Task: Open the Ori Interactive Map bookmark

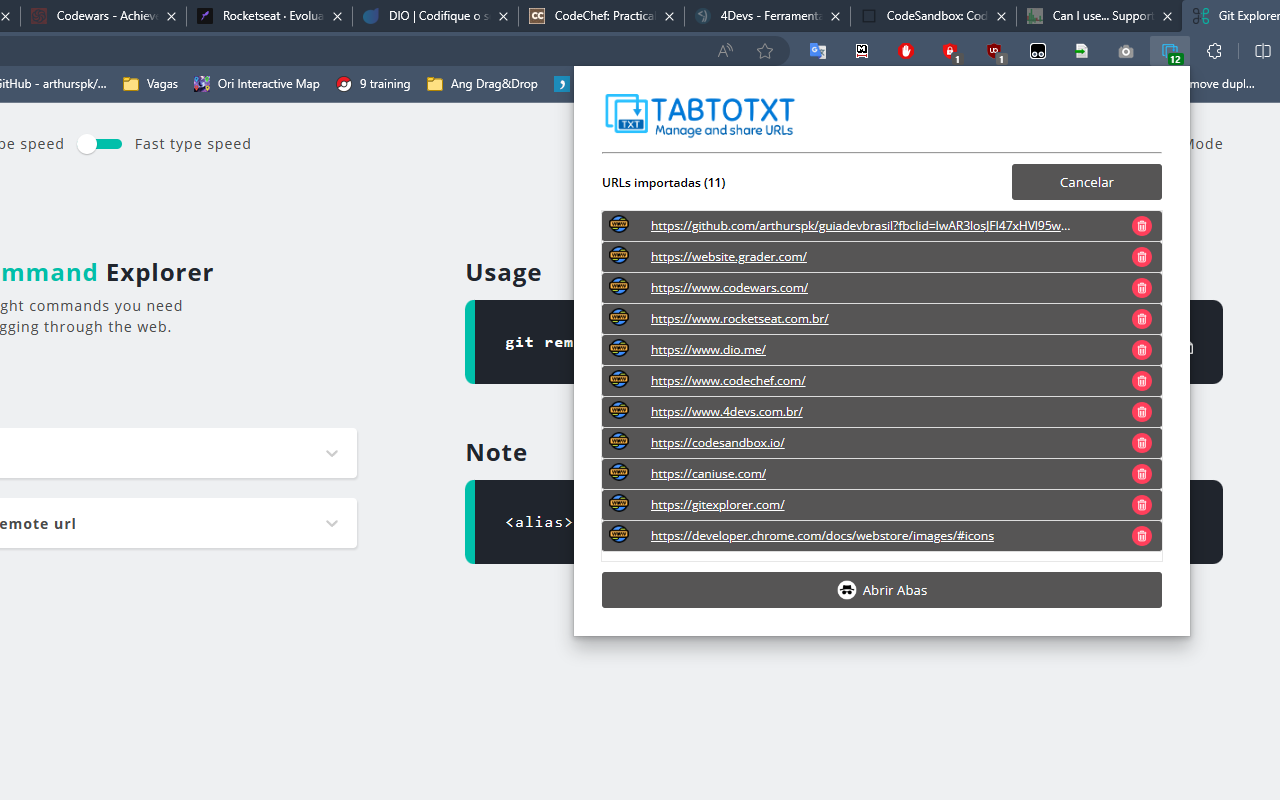Action: [257, 84]
